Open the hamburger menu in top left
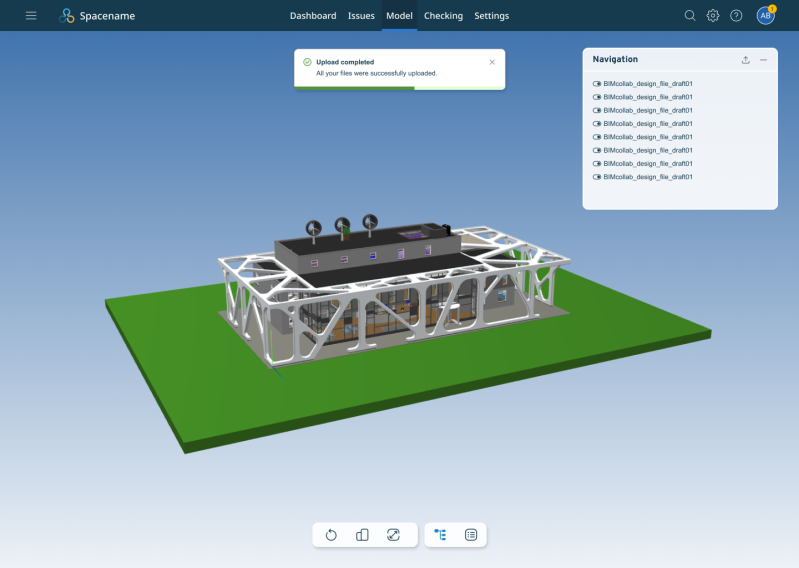The height and width of the screenshot is (568, 799). tap(31, 16)
